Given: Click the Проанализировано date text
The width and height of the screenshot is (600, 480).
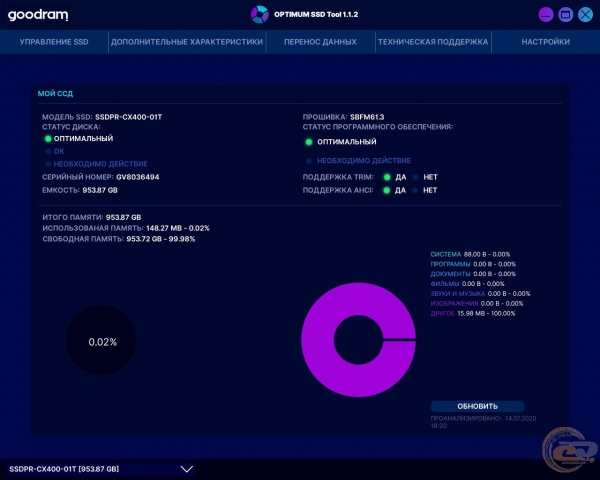Looking at the screenshot, I should click(483, 422).
